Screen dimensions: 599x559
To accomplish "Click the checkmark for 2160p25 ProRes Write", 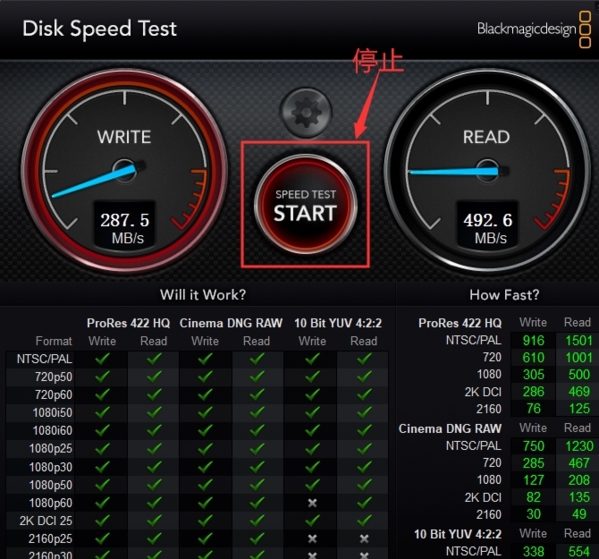I will (102, 538).
